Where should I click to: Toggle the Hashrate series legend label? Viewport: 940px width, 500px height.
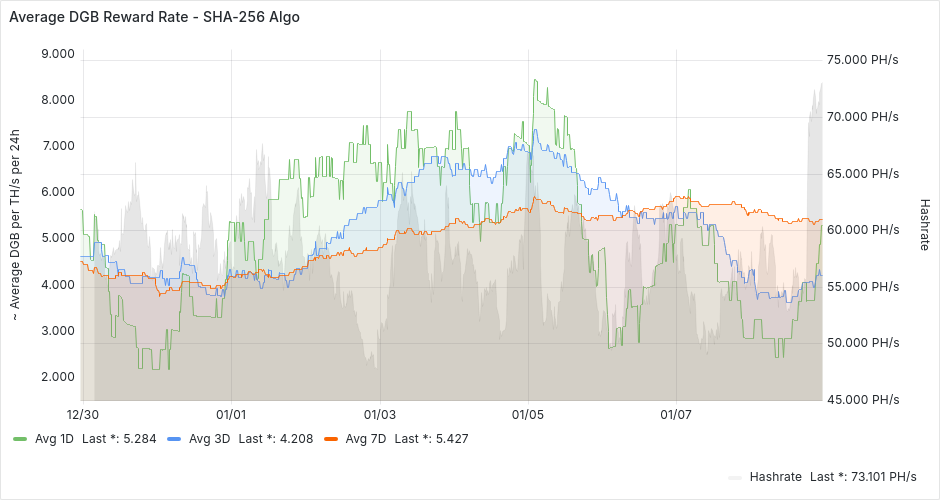775,477
